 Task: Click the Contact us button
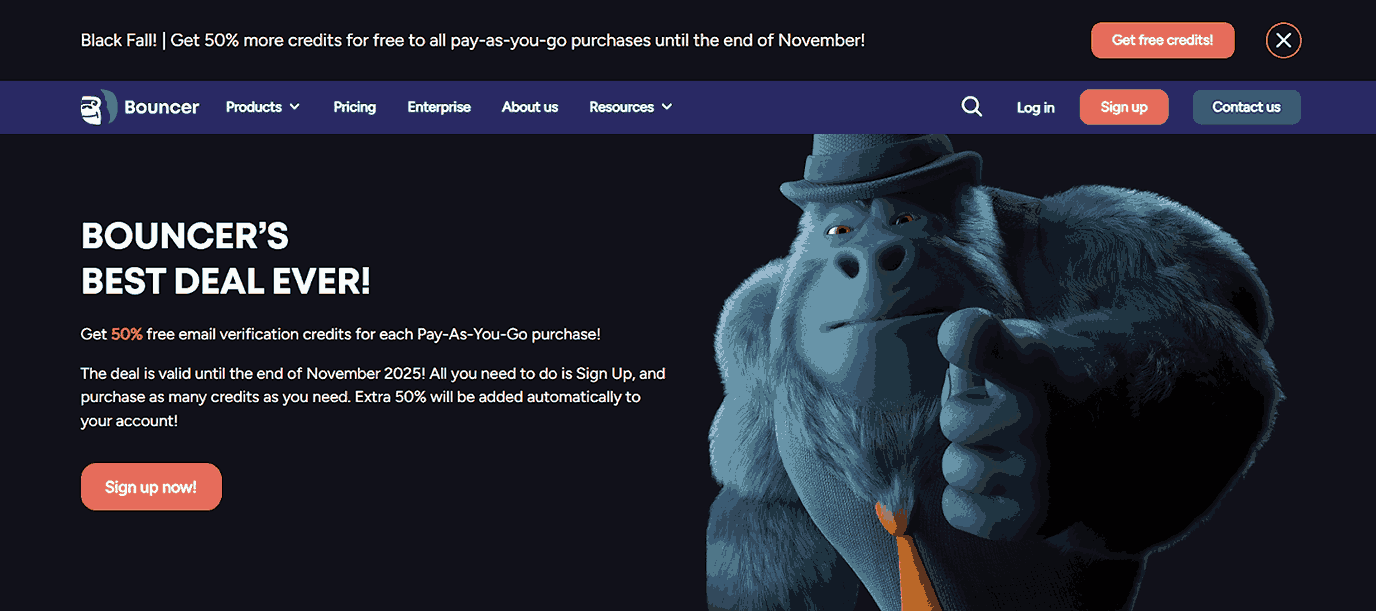point(1246,107)
